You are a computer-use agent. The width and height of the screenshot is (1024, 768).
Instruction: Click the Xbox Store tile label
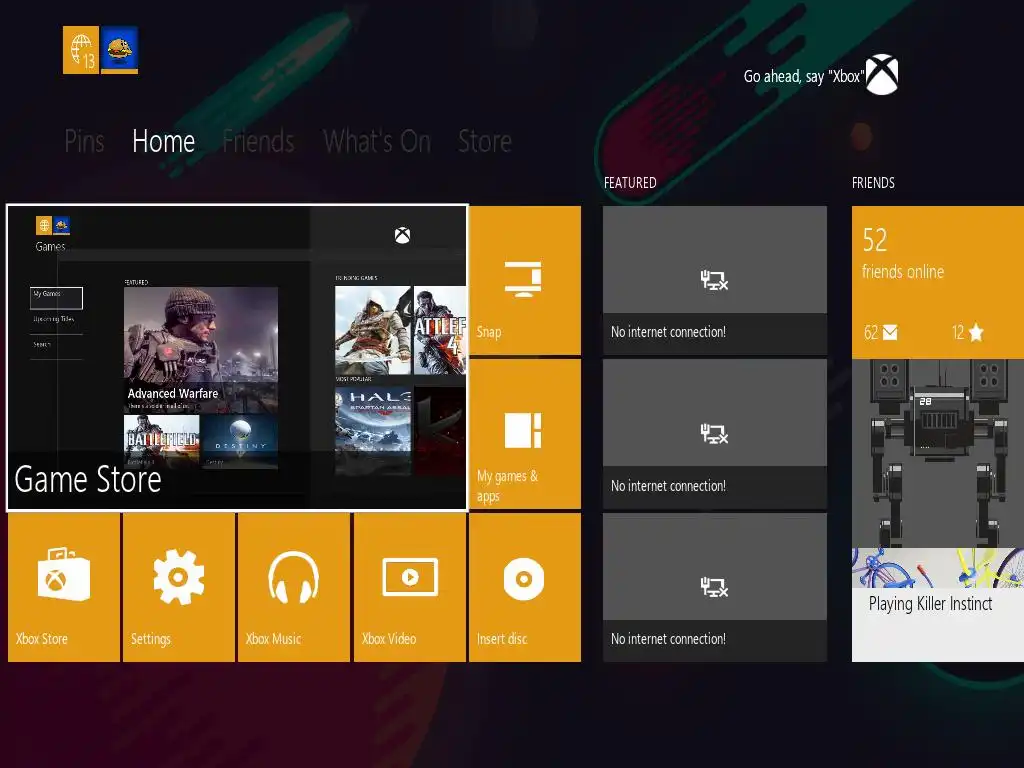[x=42, y=639]
